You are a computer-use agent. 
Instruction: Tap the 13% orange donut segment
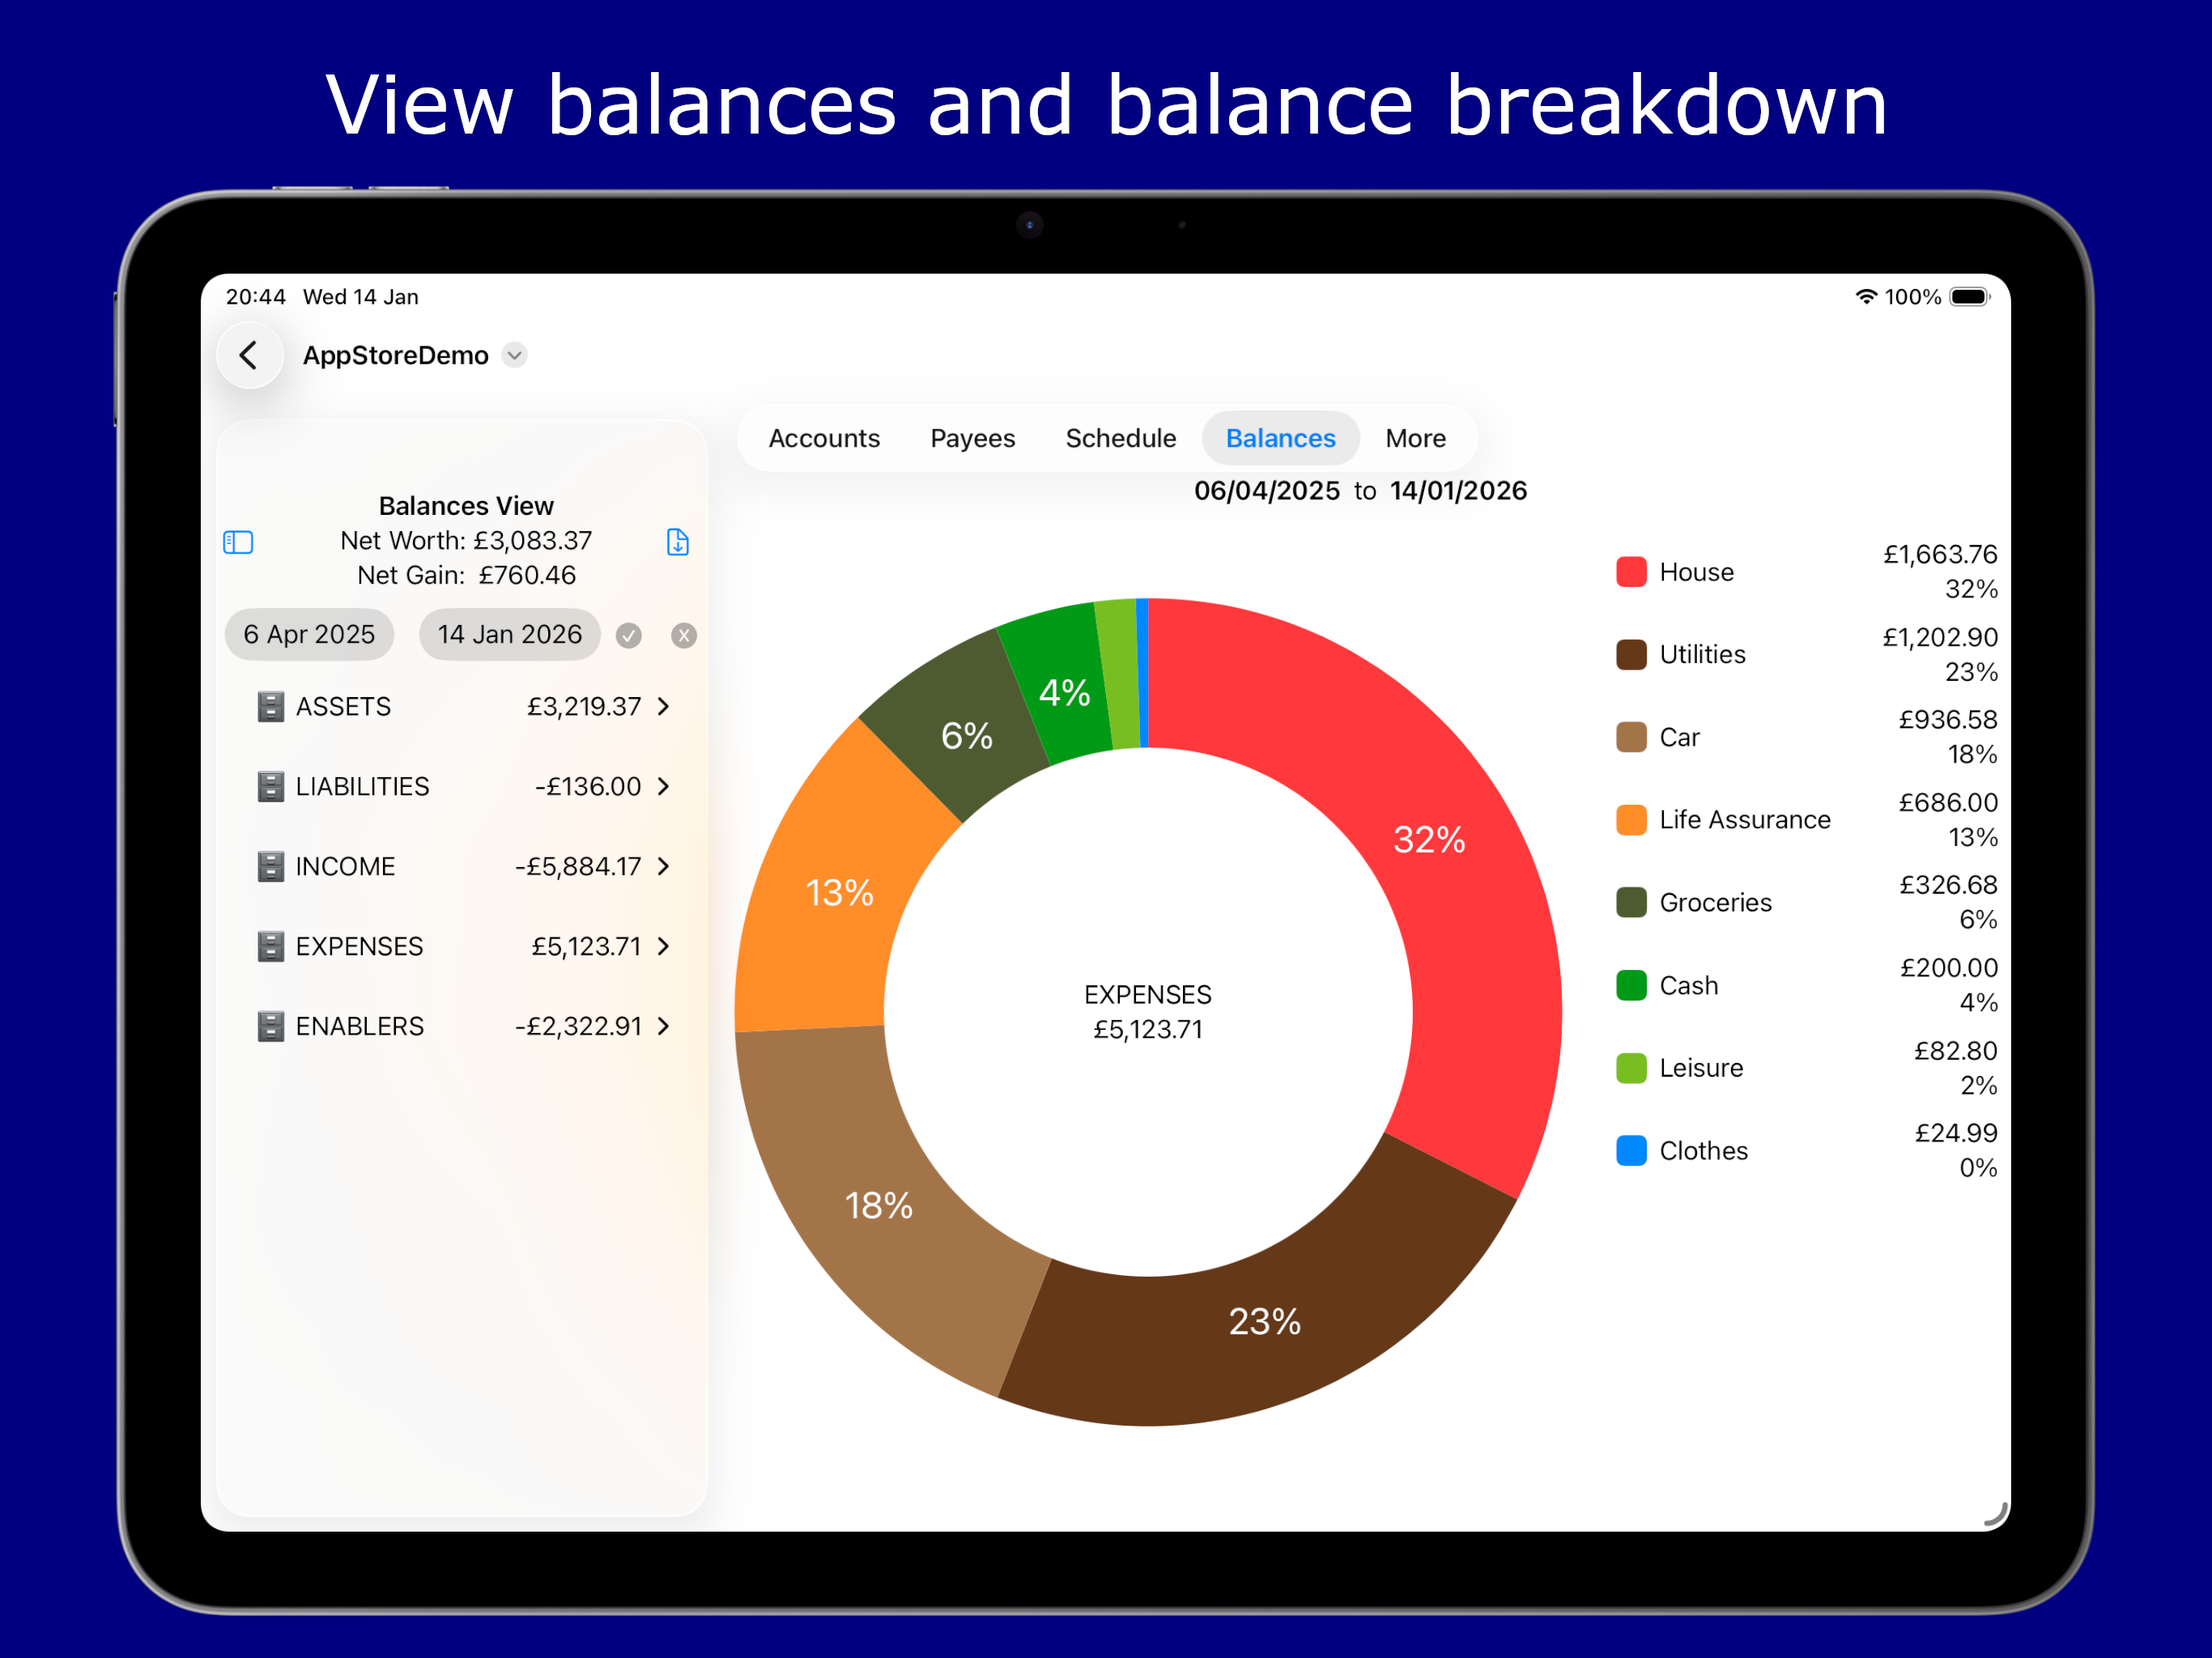coord(840,892)
